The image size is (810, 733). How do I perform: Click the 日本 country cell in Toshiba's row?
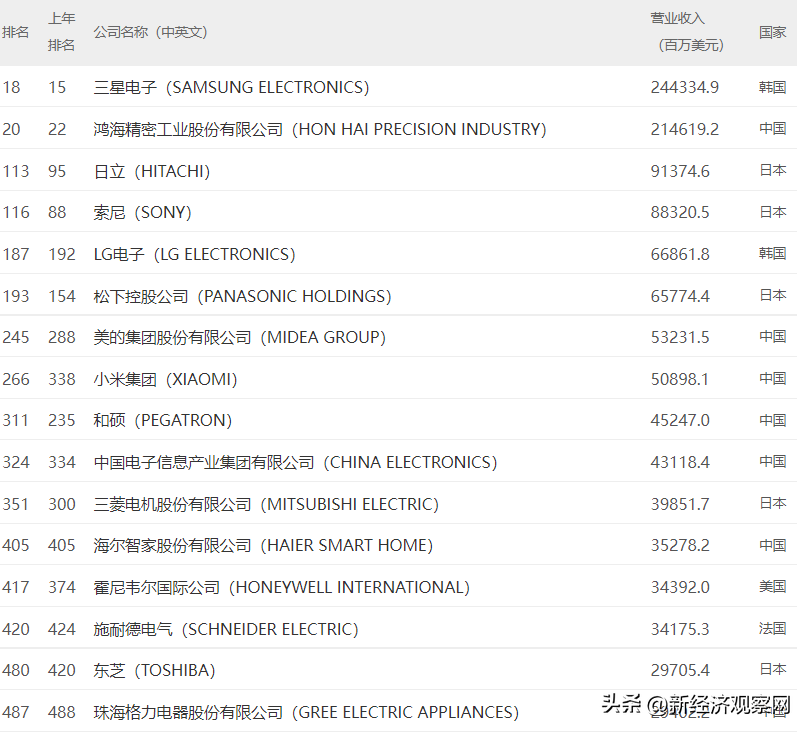point(772,670)
